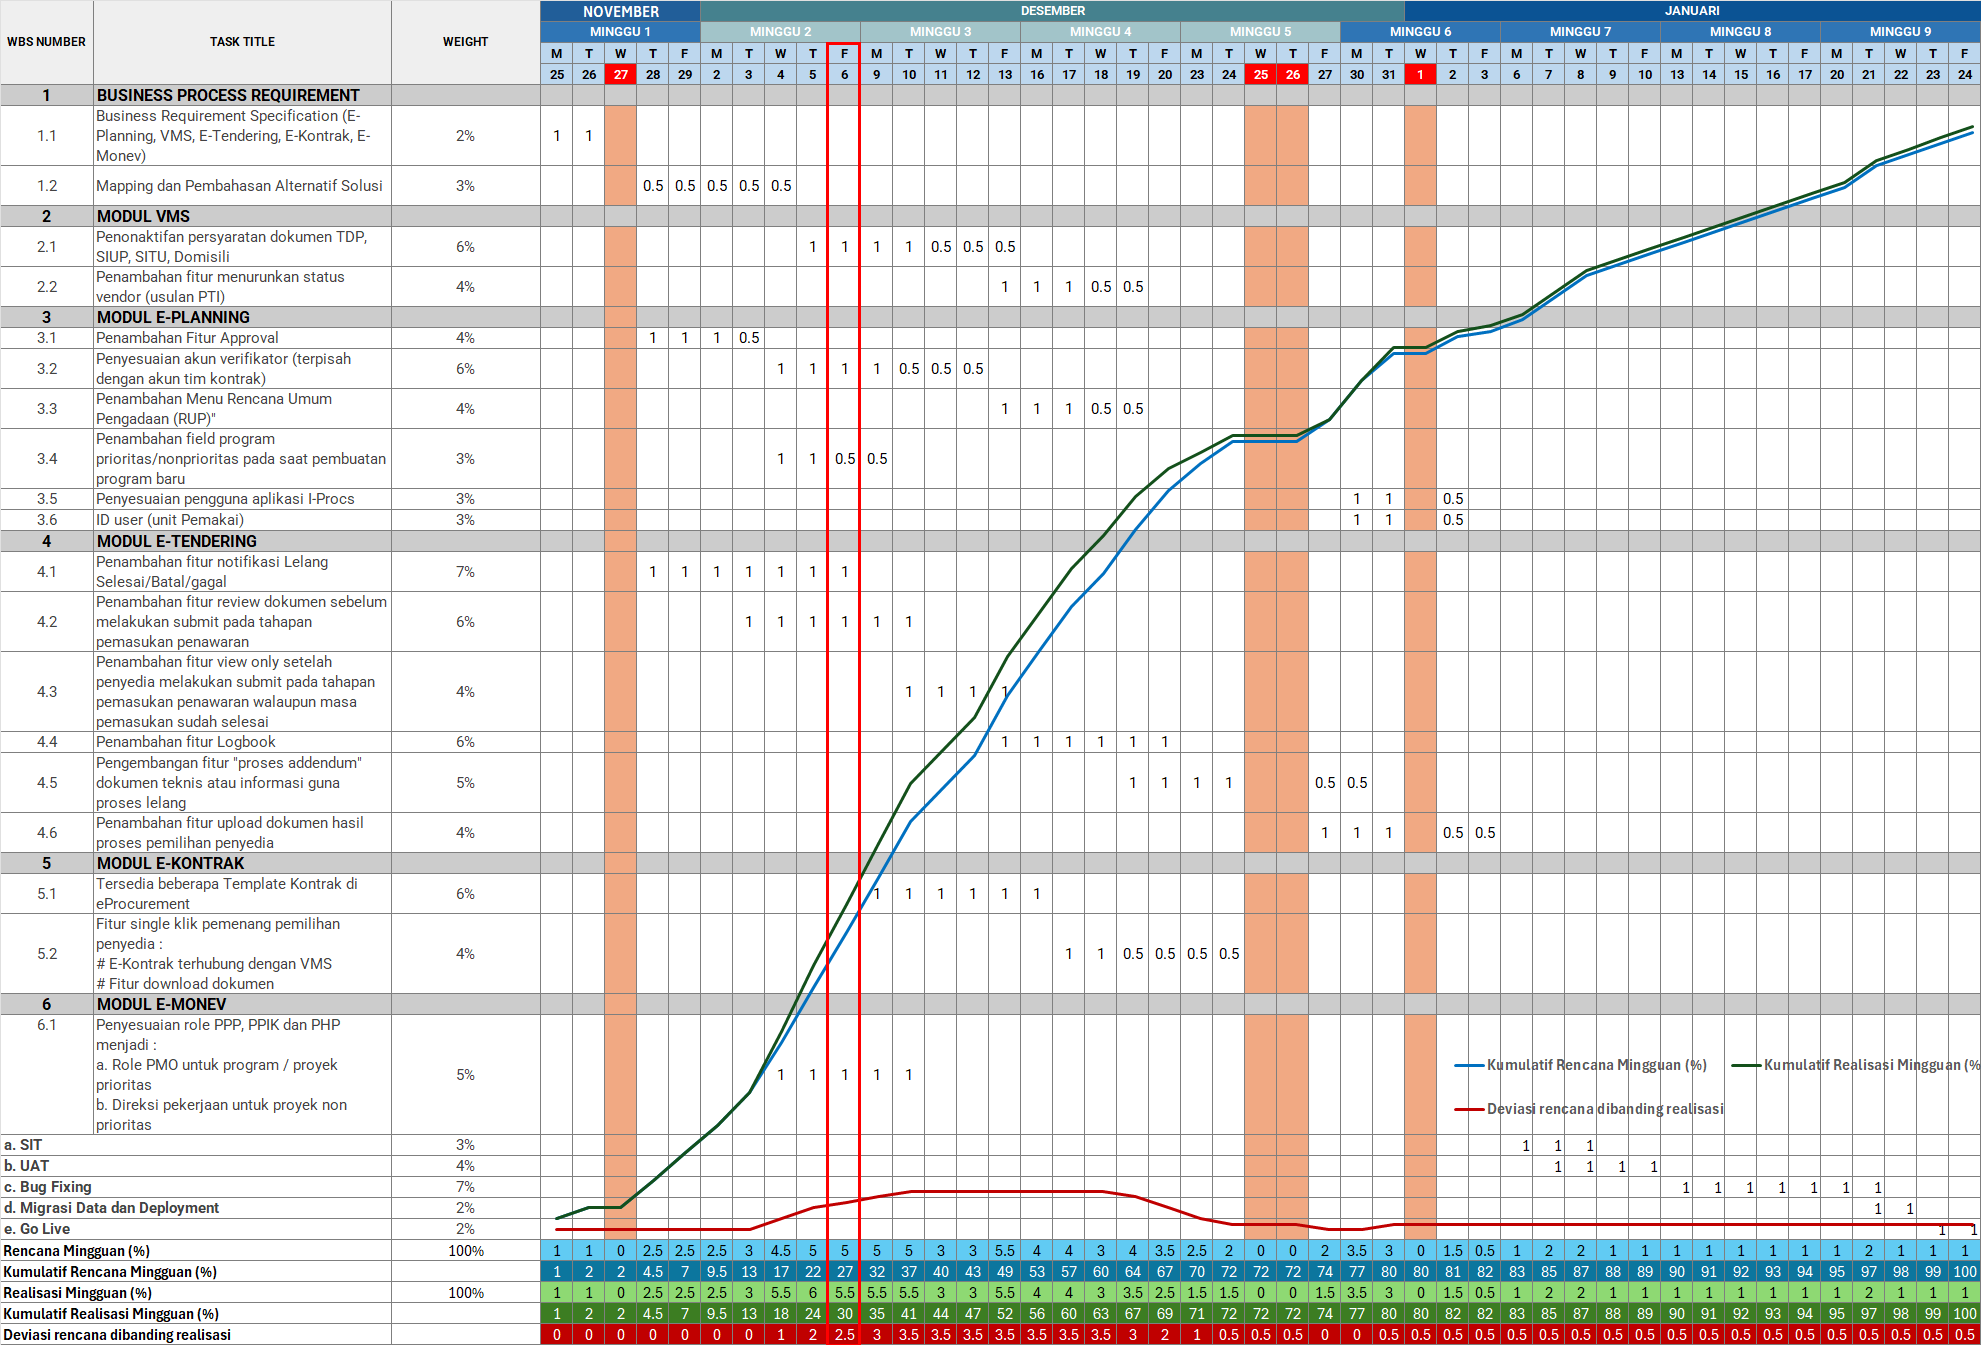The image size is (1981, 1345).
Task: Click the WBS NUMBER column header
Action: point(46,42)
